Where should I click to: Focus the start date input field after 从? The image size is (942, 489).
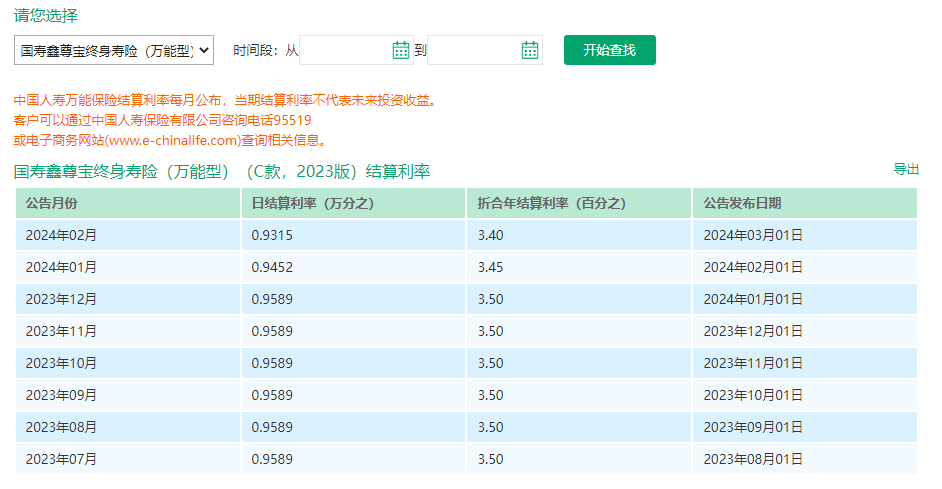point(356,50)
